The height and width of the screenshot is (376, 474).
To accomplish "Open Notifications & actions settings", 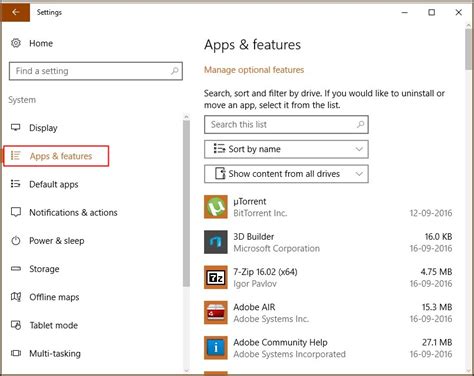I will coord(73,212).
